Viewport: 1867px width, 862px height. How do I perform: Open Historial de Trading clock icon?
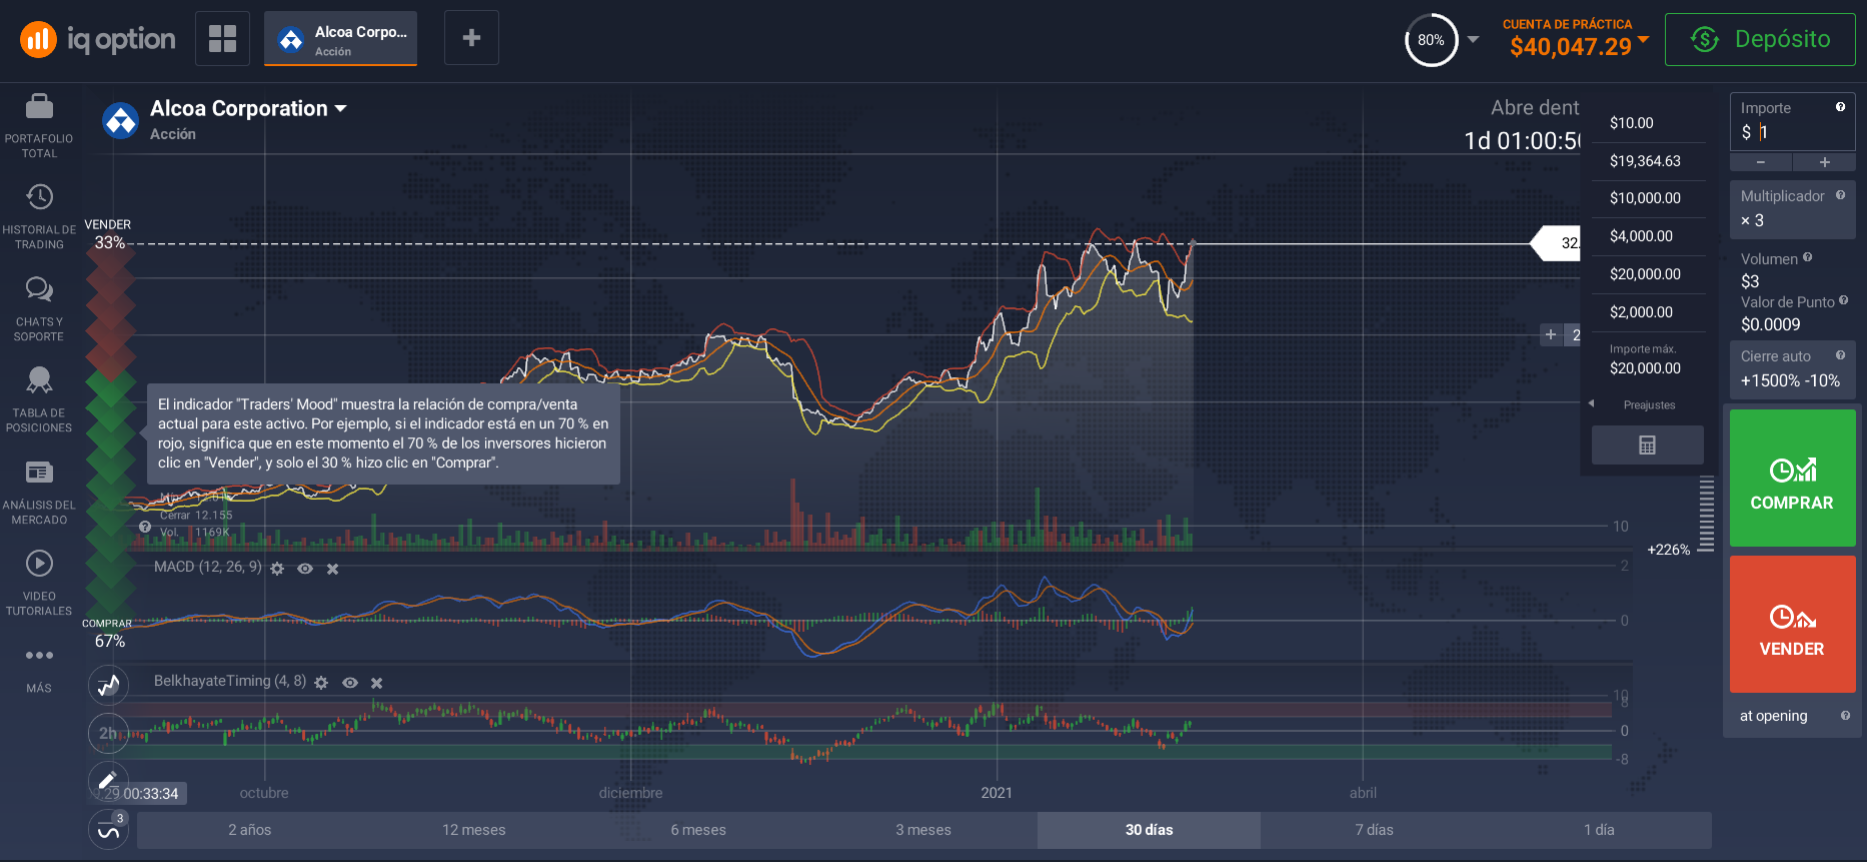(39, 197)
